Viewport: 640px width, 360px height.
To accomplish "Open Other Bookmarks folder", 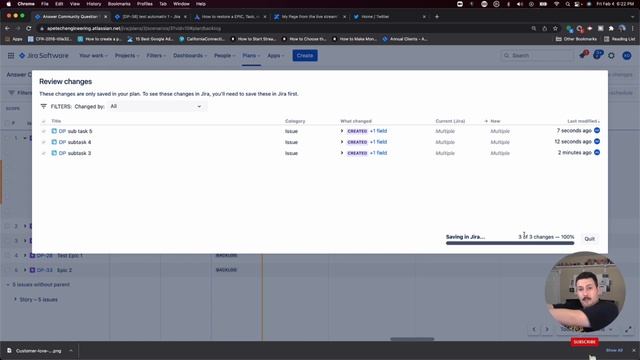I will pyautogui.click(x=576, y=39).
